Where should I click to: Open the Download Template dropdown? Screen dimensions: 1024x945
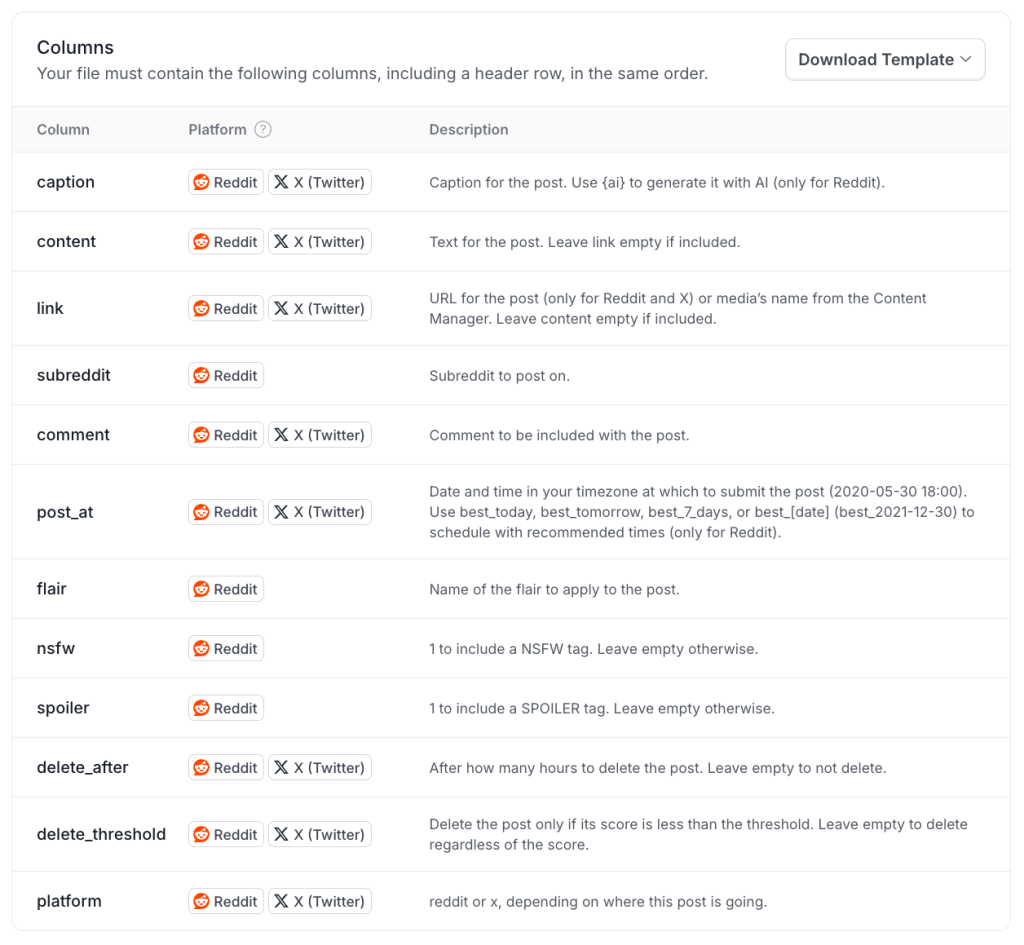tap(884, 59)
